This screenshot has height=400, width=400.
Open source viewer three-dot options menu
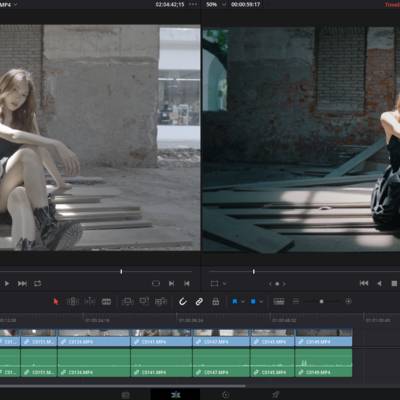click(x=193, y=5)
